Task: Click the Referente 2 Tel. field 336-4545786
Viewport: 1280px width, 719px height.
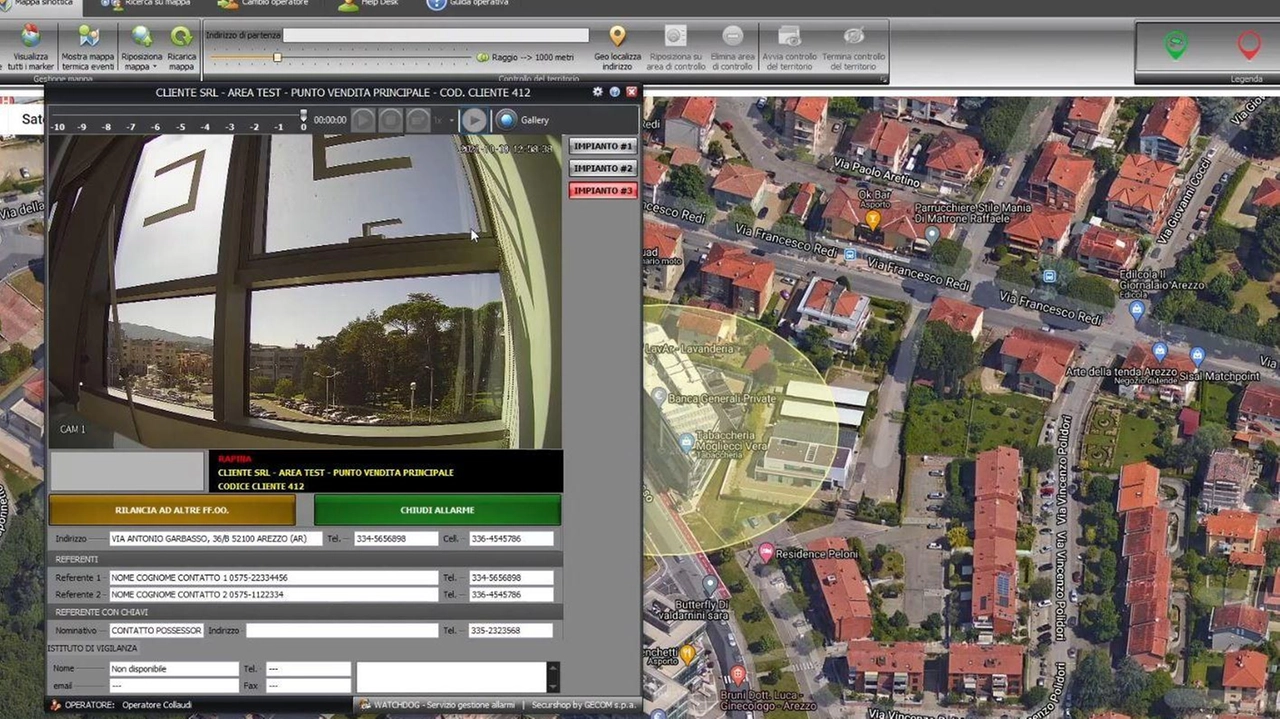Action: pyautogui.click(x=511, y=594)
